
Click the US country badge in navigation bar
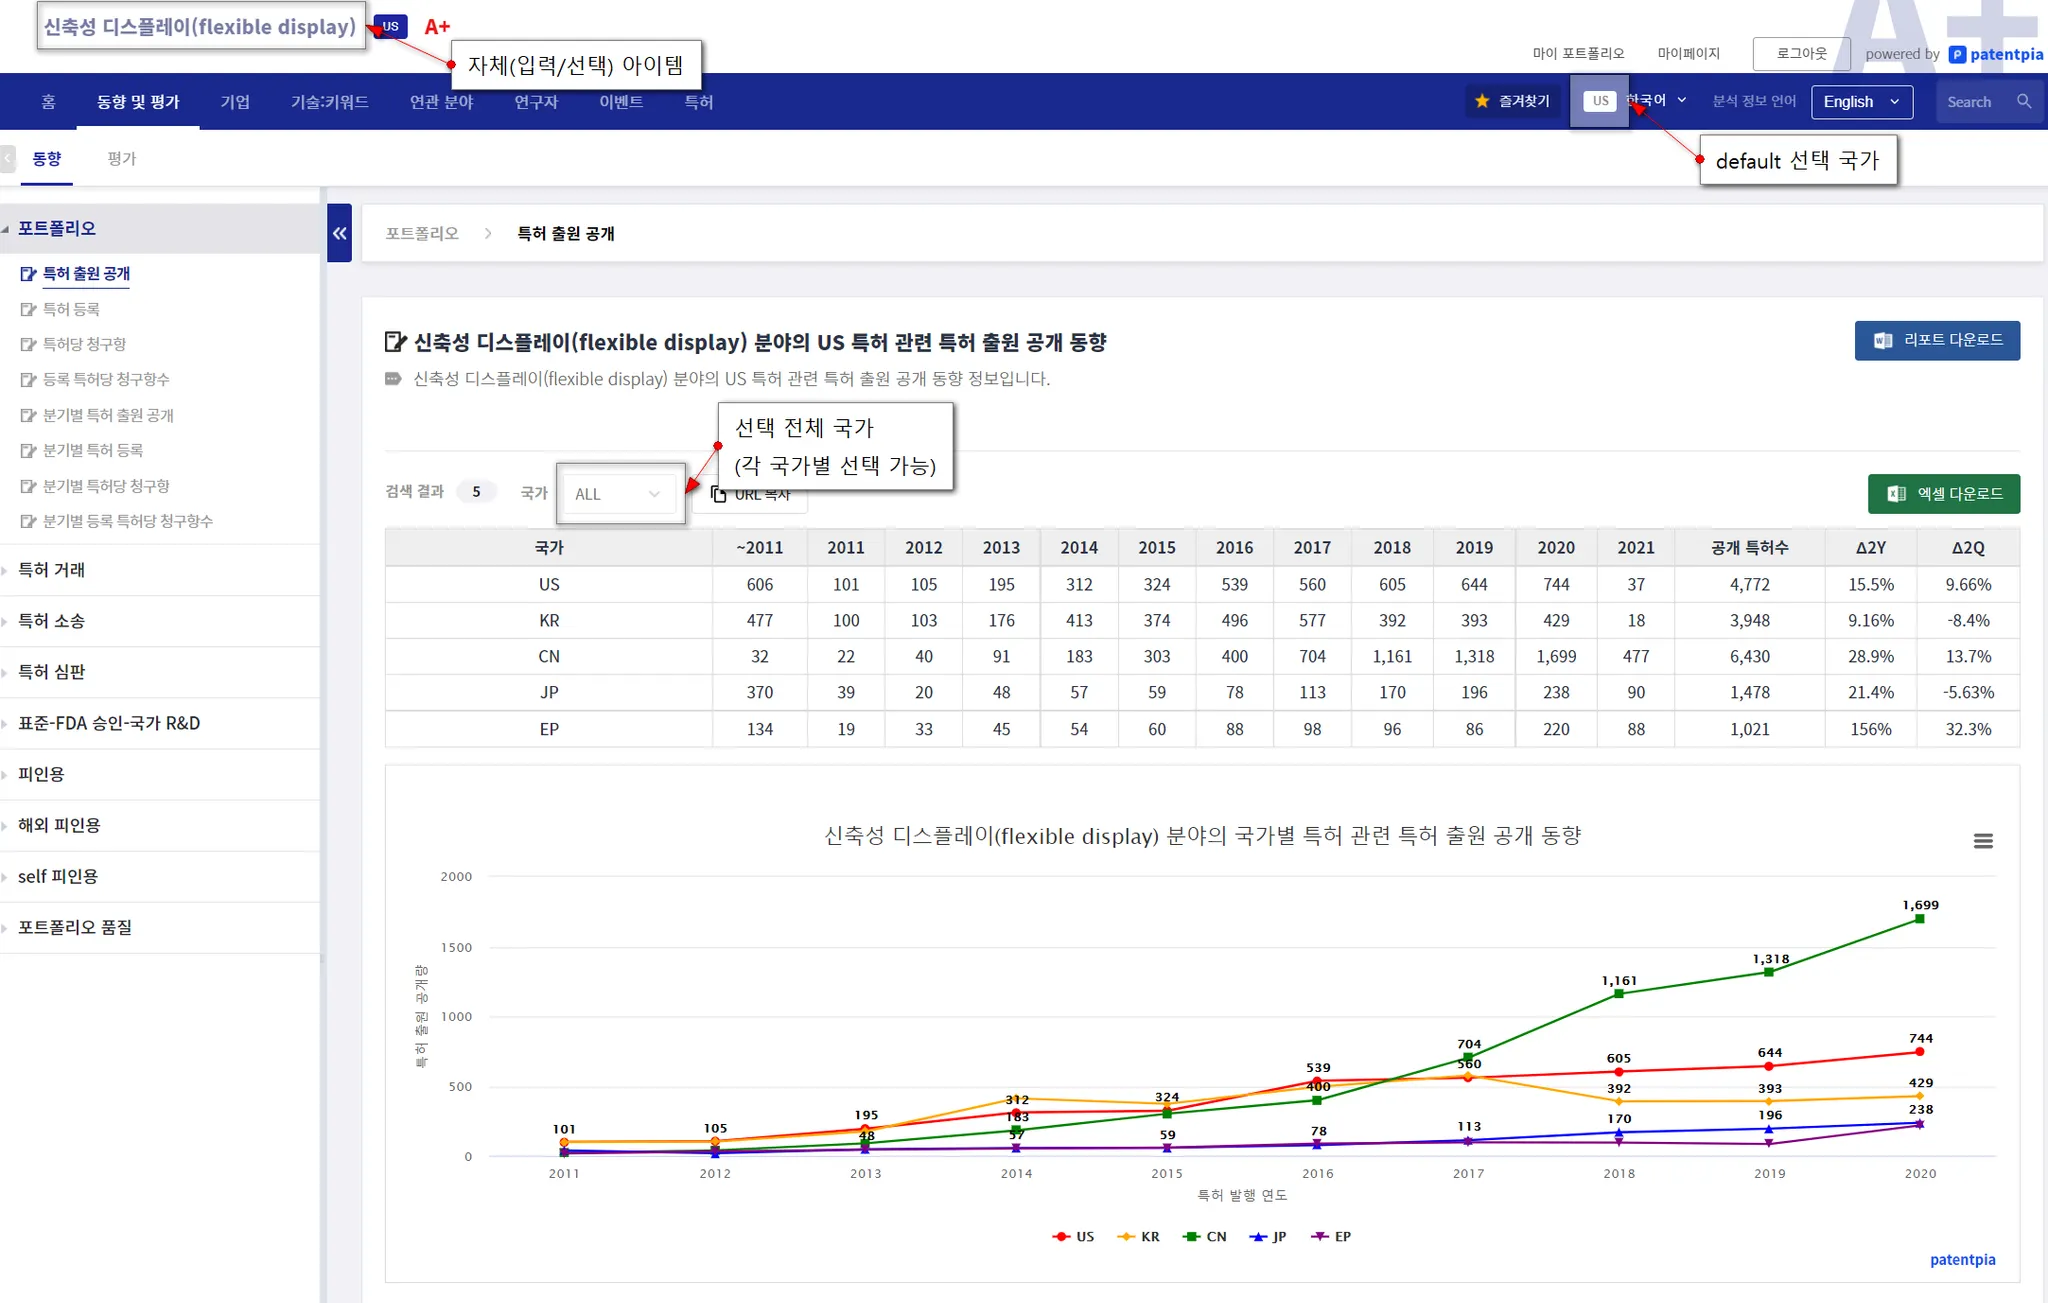click(1600, 101)
